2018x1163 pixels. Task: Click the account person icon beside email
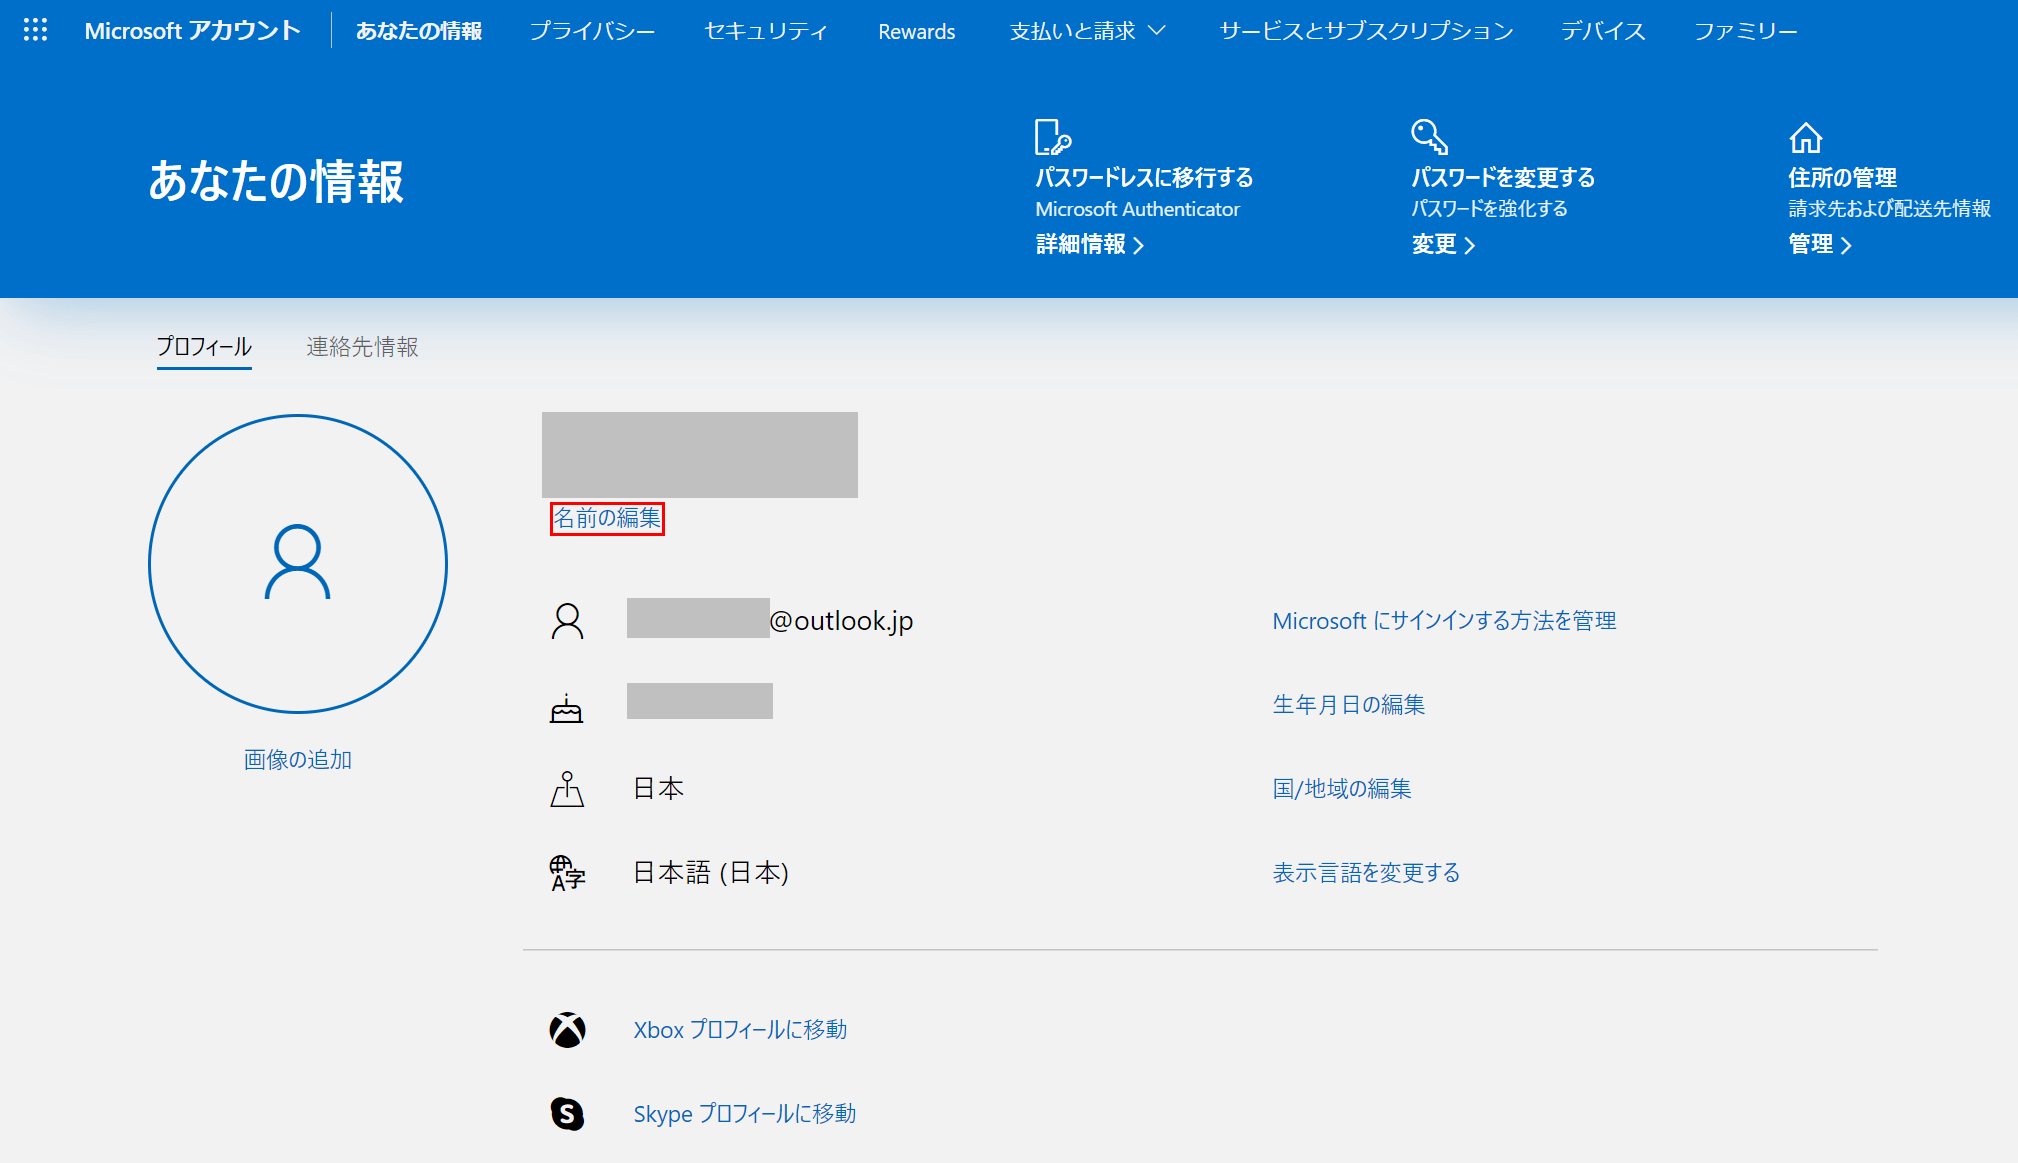(567, 621)
